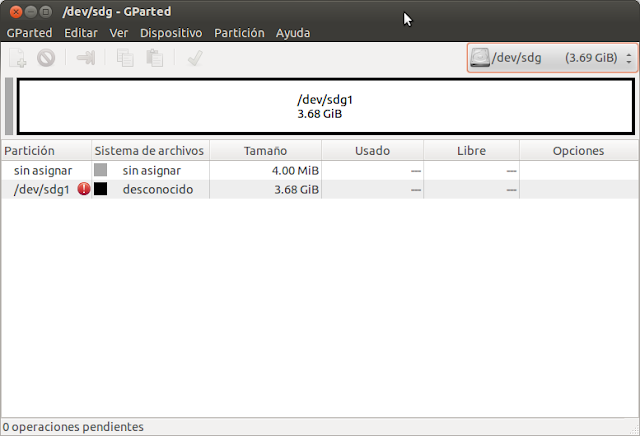Select the sin asignar partition row

click(x=320, y=170)
